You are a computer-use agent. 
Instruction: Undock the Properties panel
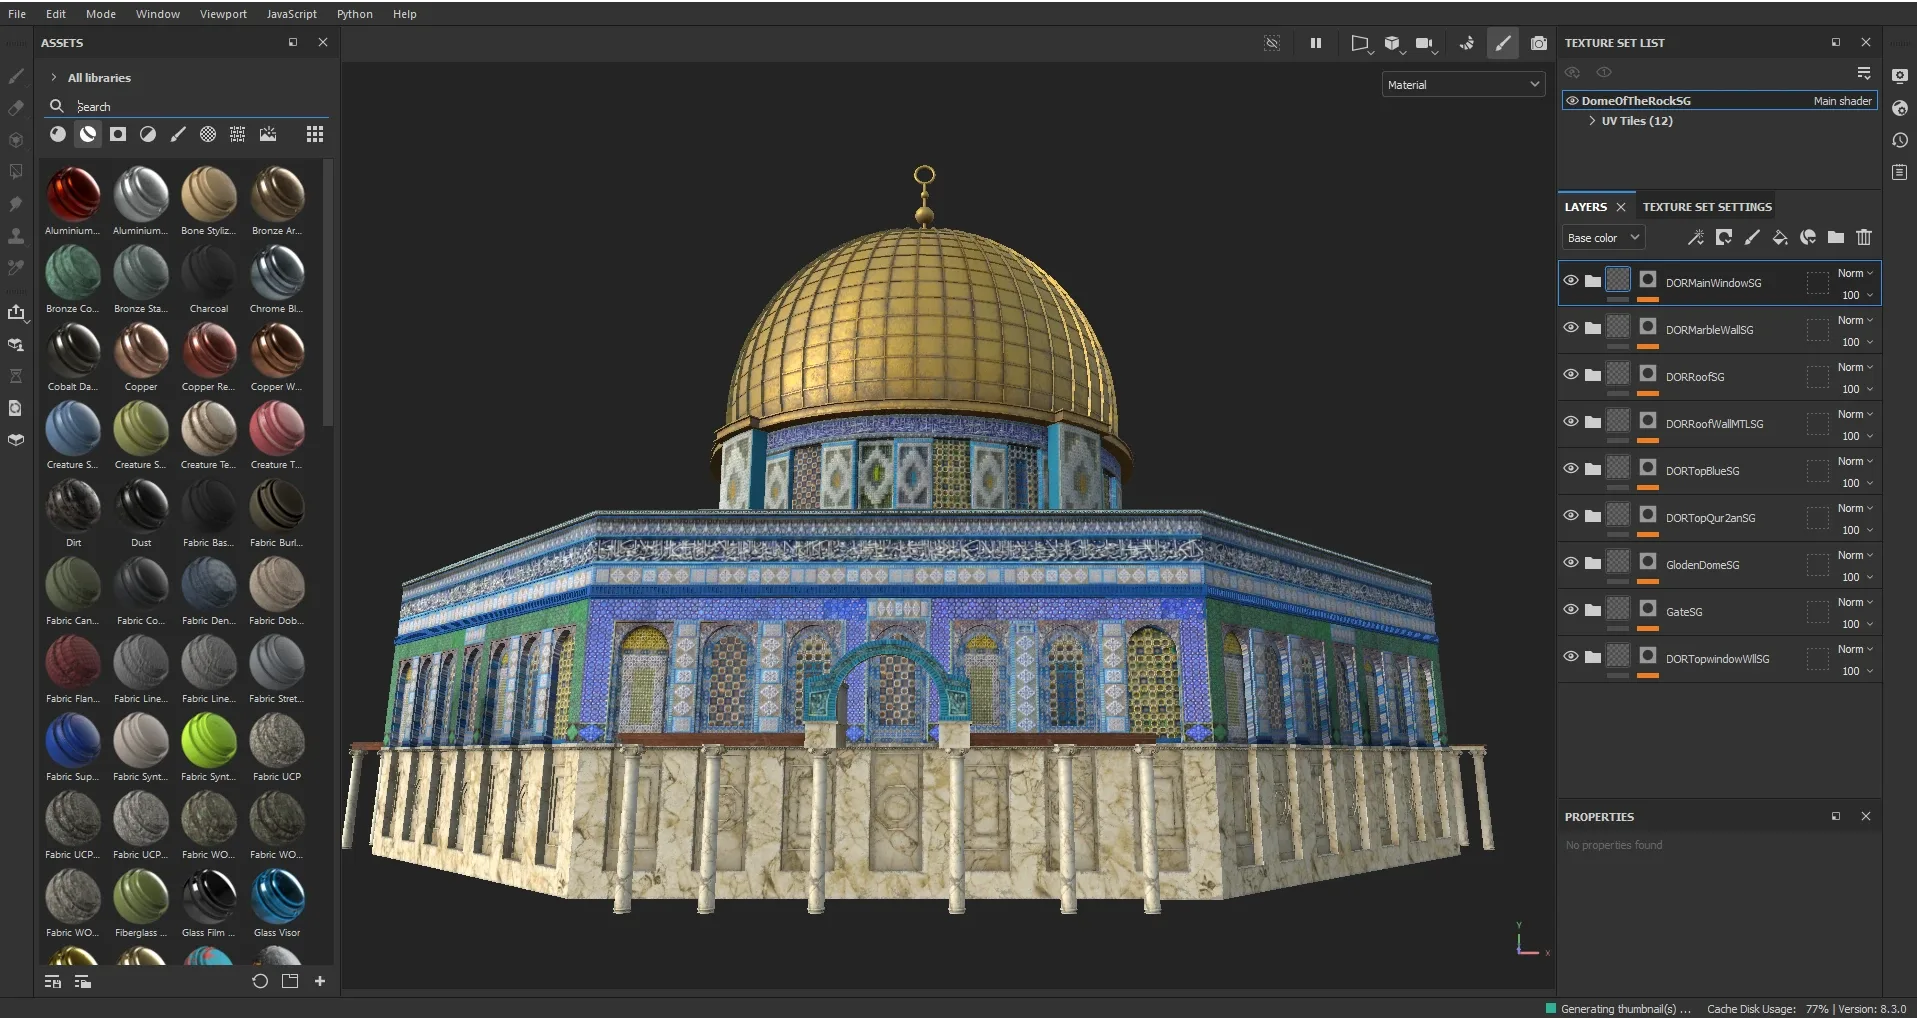pos(1836,816)
